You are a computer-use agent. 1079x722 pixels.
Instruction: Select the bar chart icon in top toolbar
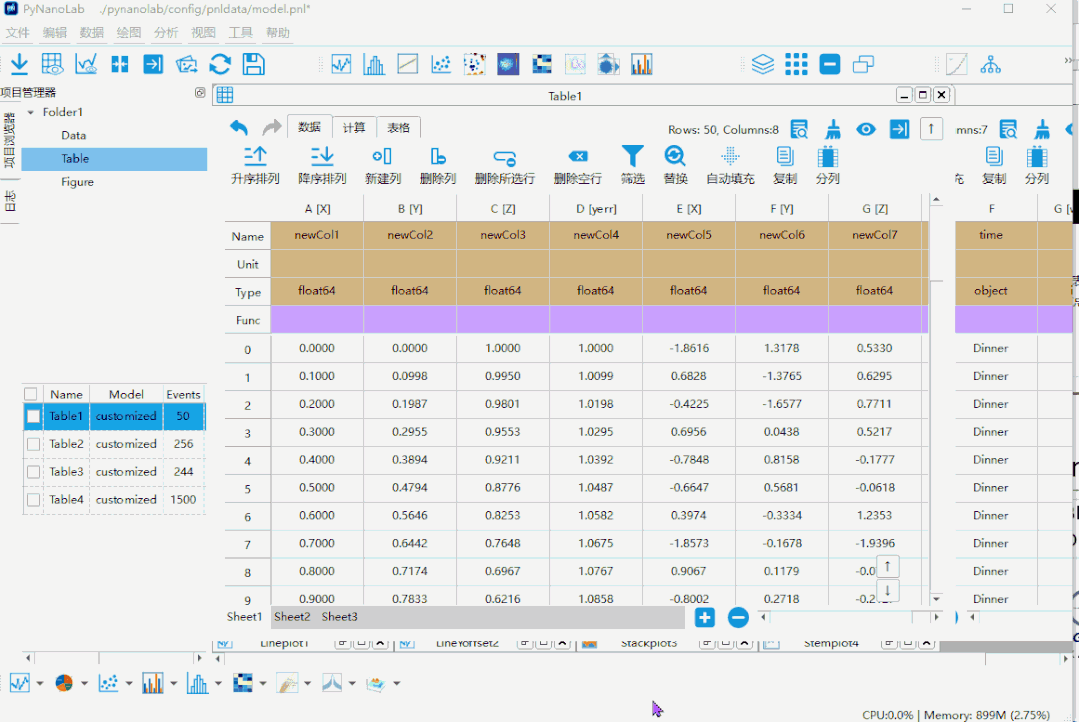(x=641, y=64)
